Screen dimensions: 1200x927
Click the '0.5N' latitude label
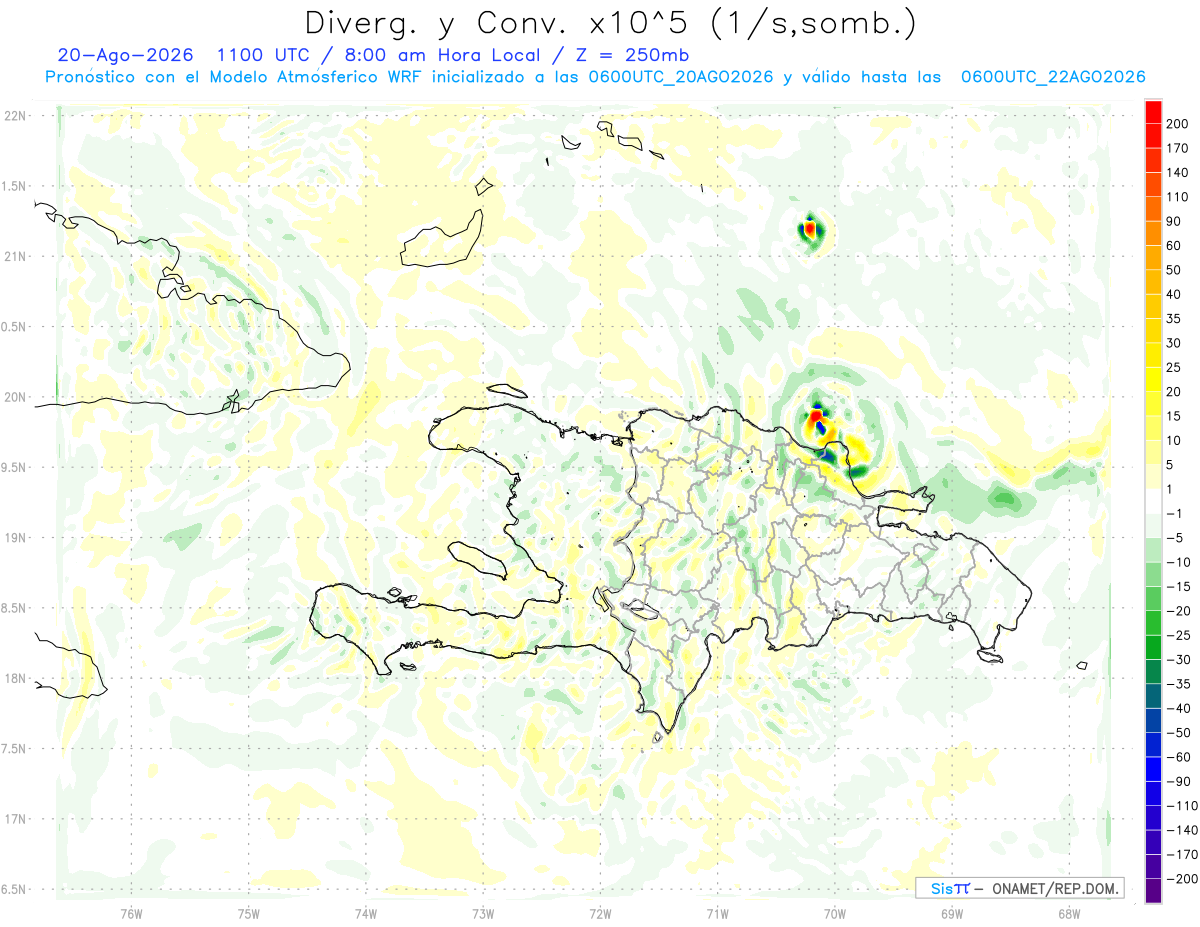14,327
